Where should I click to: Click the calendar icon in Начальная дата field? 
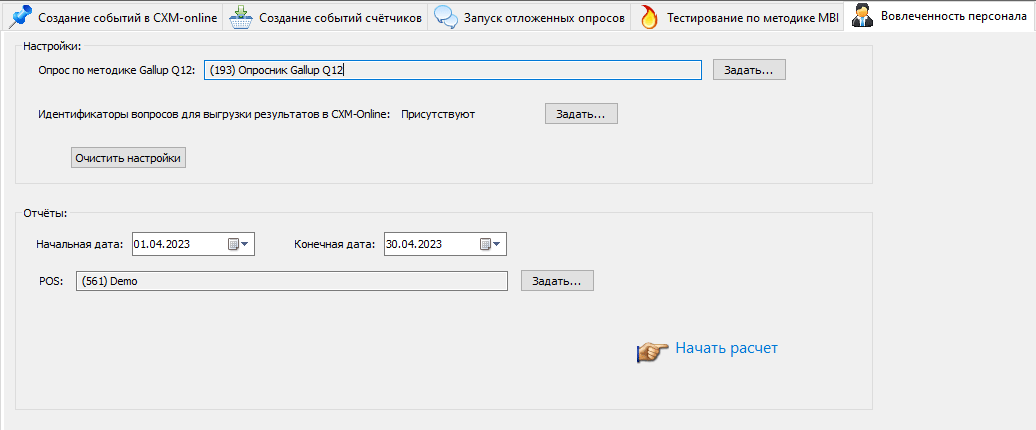[x=233, y=244]
